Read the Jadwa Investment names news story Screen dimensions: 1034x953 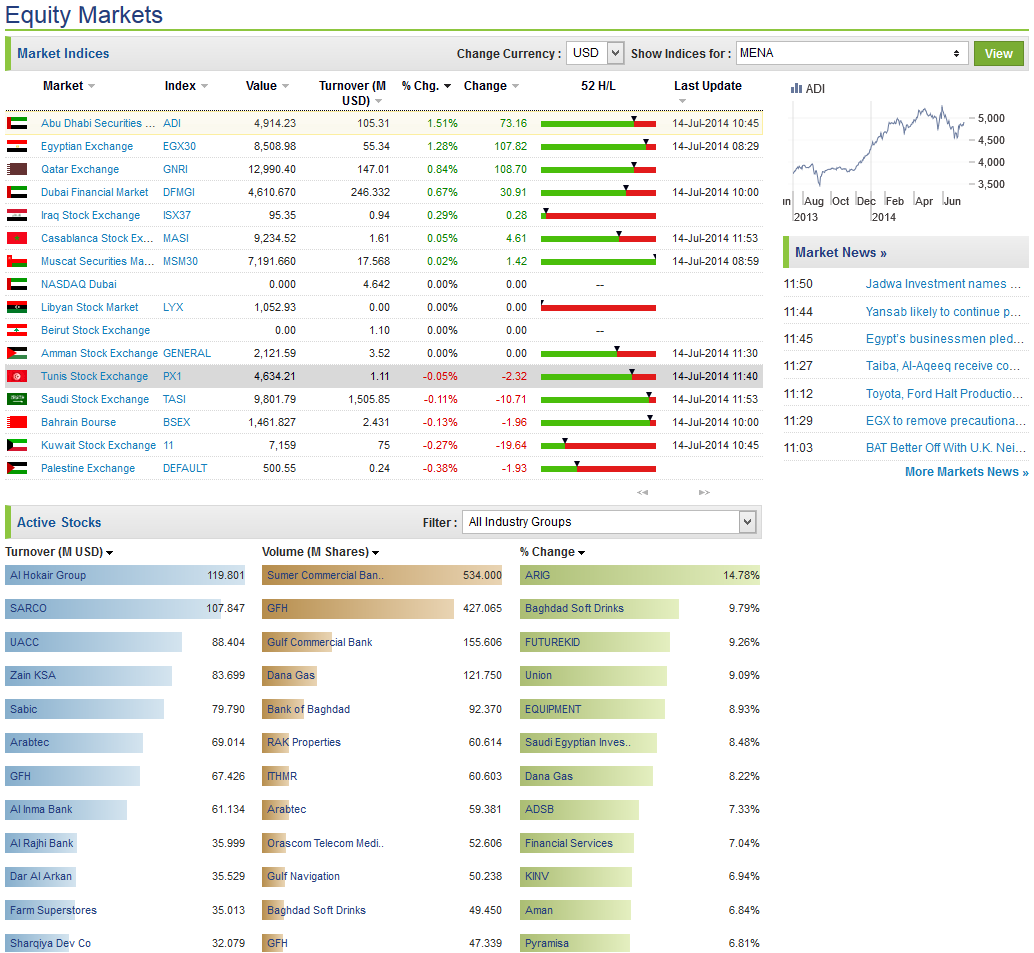coord(943,284)
